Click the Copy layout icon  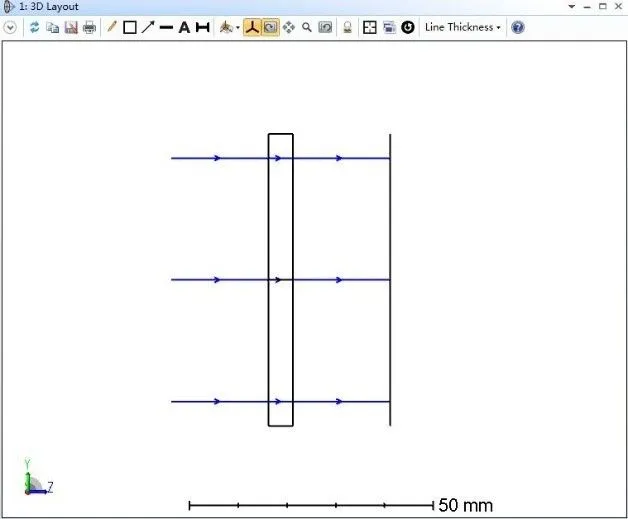click(52, 27)
